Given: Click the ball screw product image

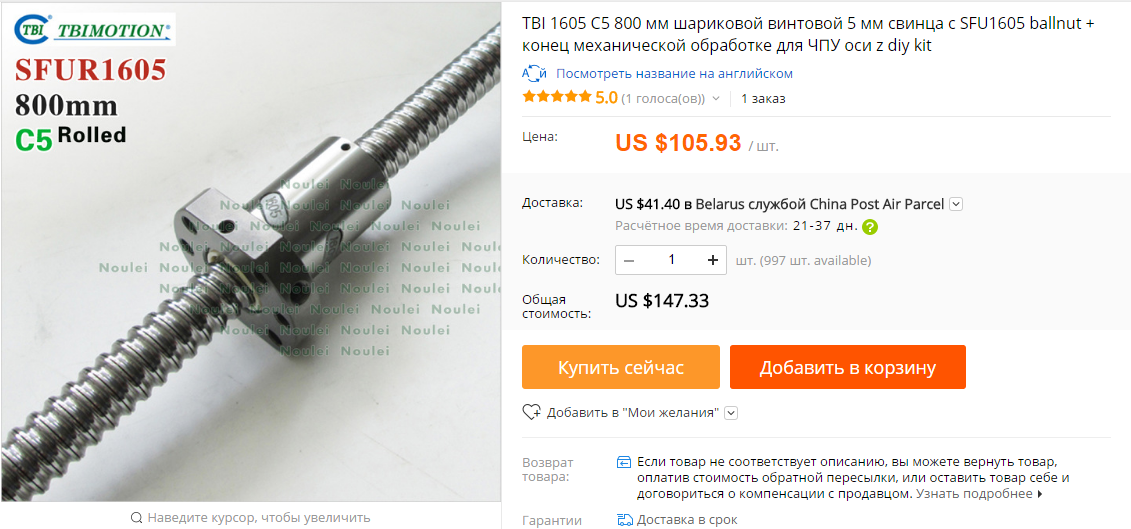Looking at the screenshot, I should (251, 251).
